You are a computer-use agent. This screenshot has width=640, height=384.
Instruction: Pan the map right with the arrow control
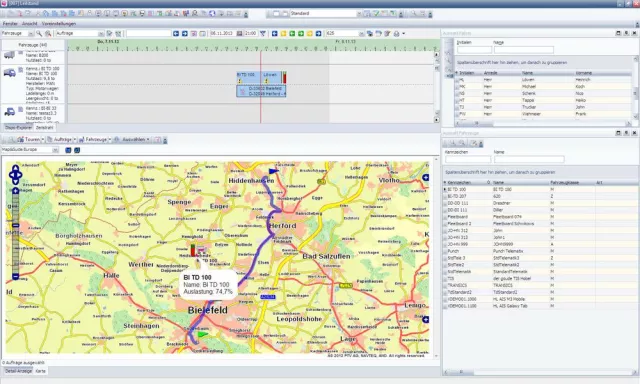coord(20,175)
